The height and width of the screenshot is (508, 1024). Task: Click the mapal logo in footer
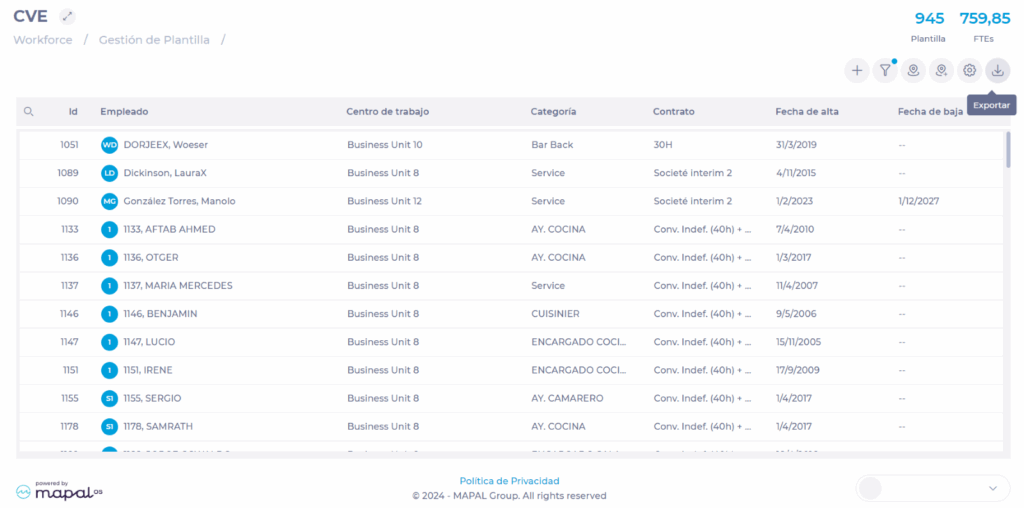(x=59, y=491)
